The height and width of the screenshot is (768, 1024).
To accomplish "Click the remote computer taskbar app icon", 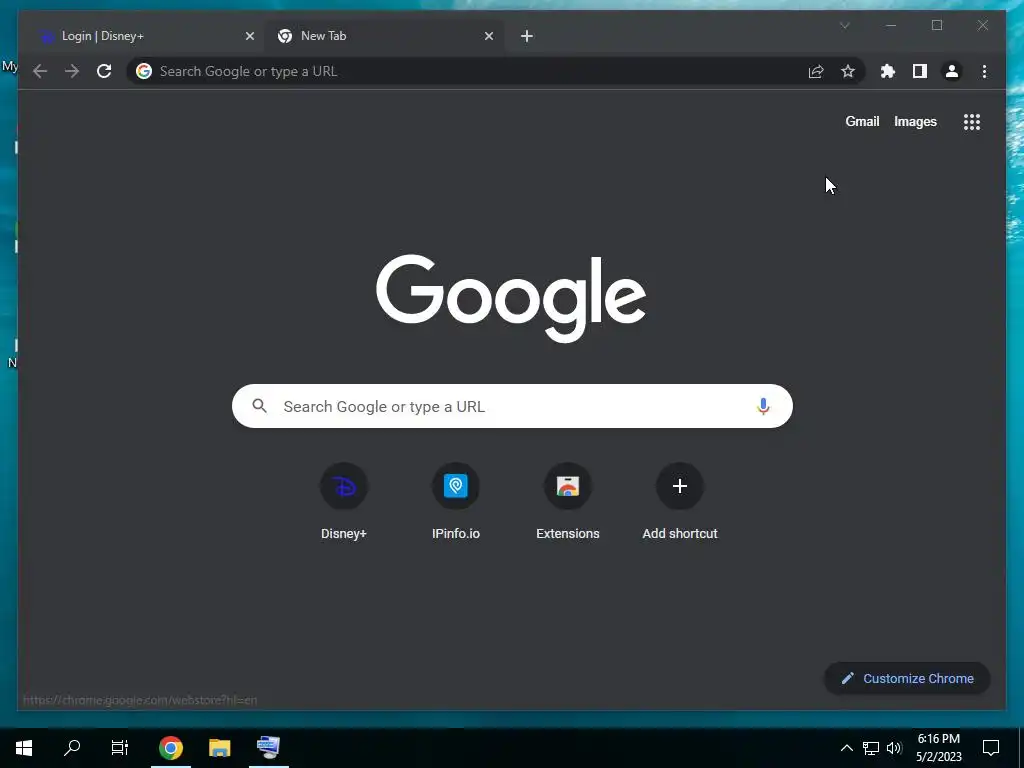I will tap(268, 748).
